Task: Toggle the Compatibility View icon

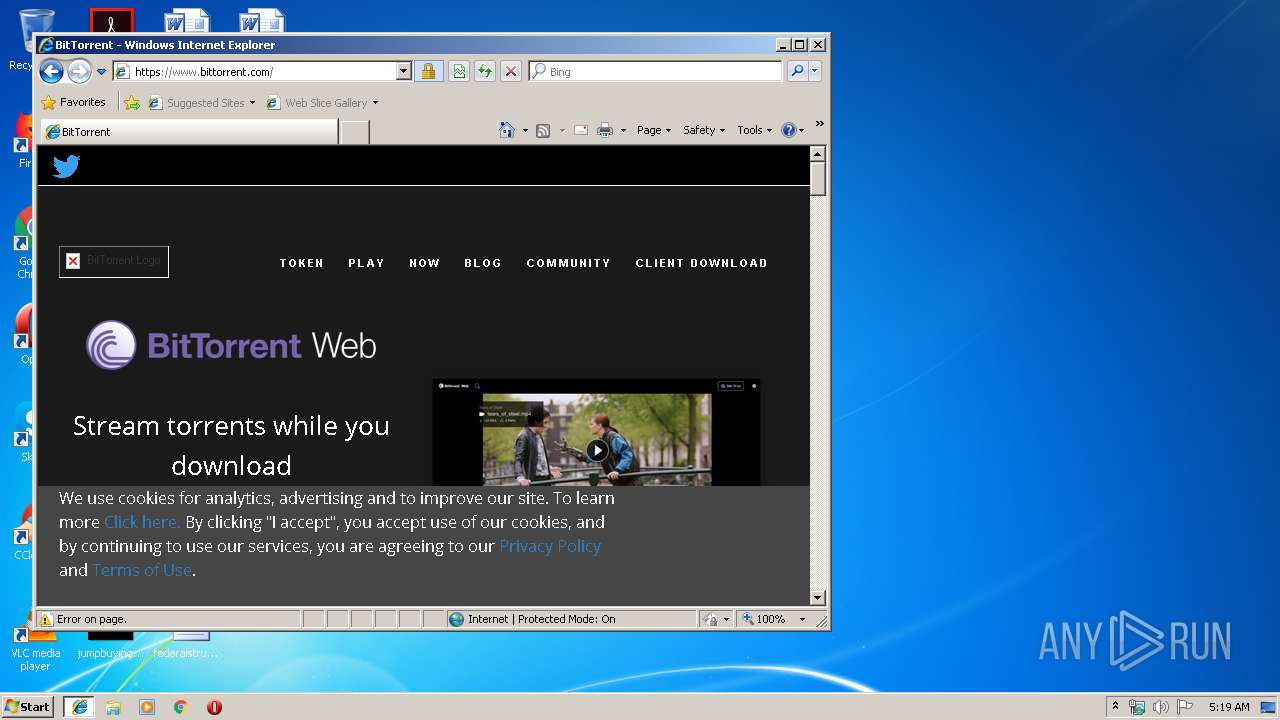Action: [x=459, y=72]
